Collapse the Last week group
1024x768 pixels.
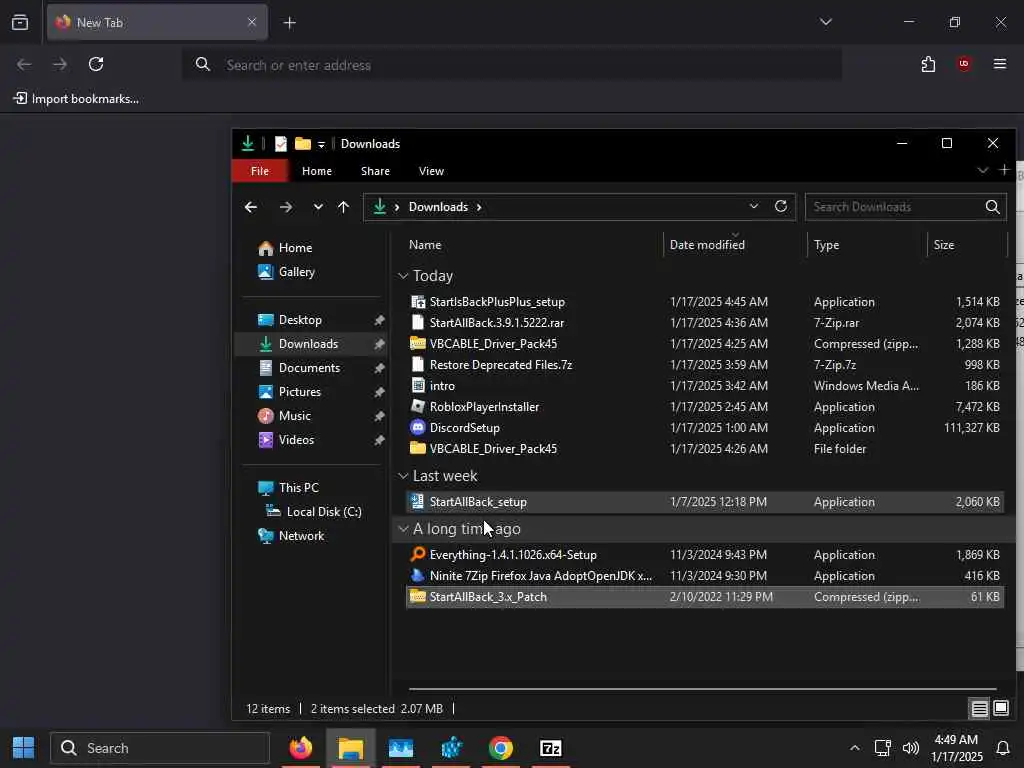coord(403,476)
